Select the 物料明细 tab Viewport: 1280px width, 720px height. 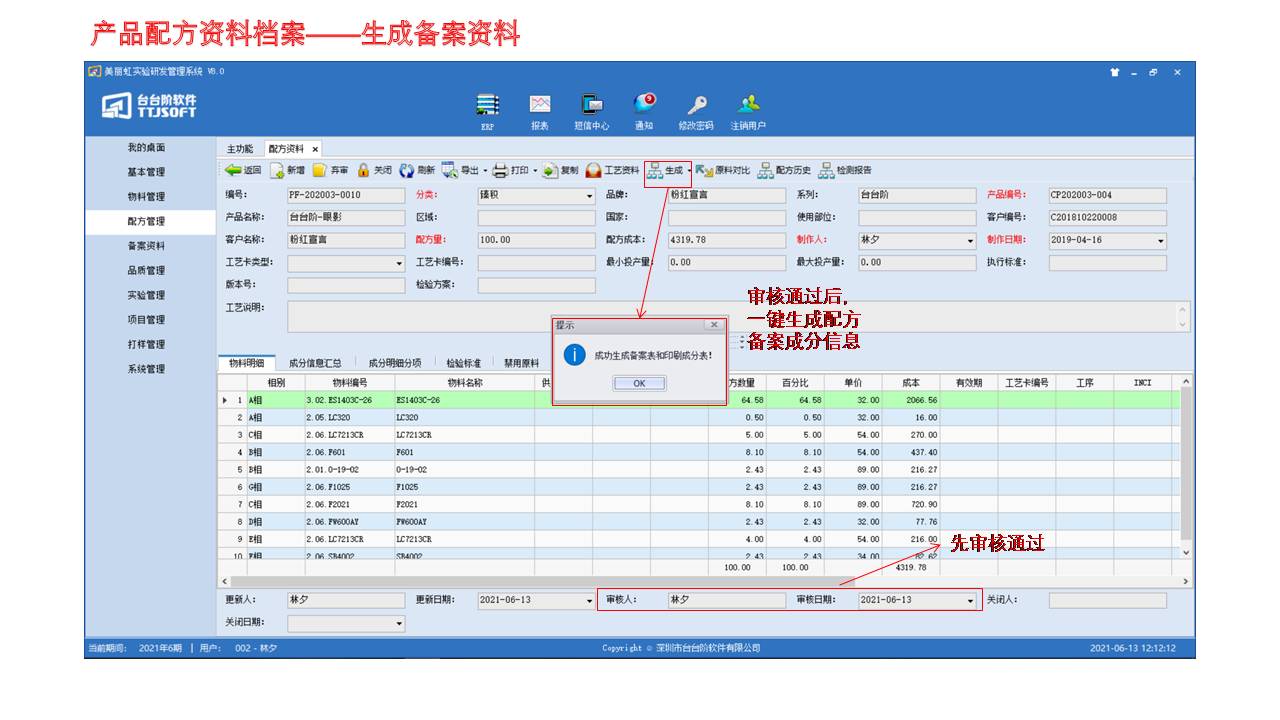click(x=246, y=363)
